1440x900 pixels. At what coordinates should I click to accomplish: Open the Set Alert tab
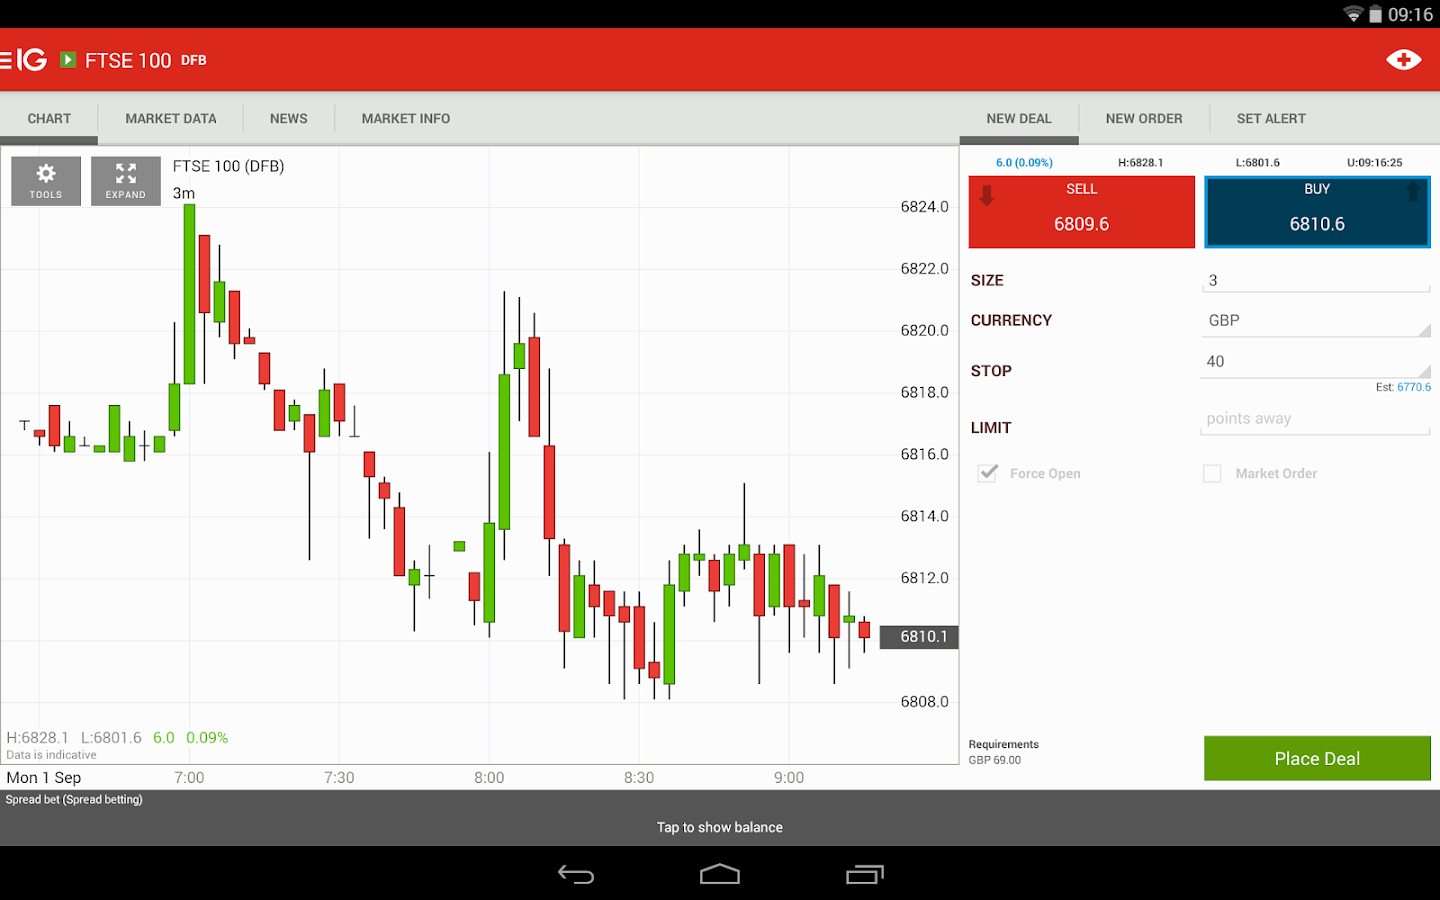click(1271, 118)
